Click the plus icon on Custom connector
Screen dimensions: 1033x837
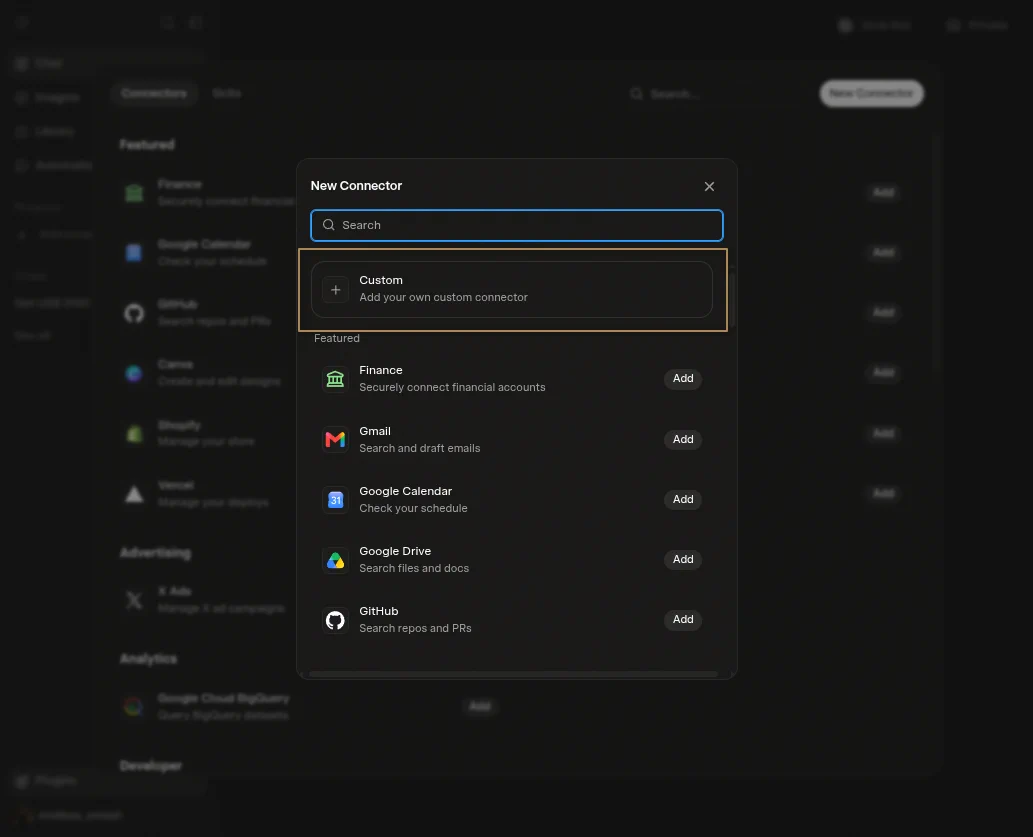pos(335,290)
